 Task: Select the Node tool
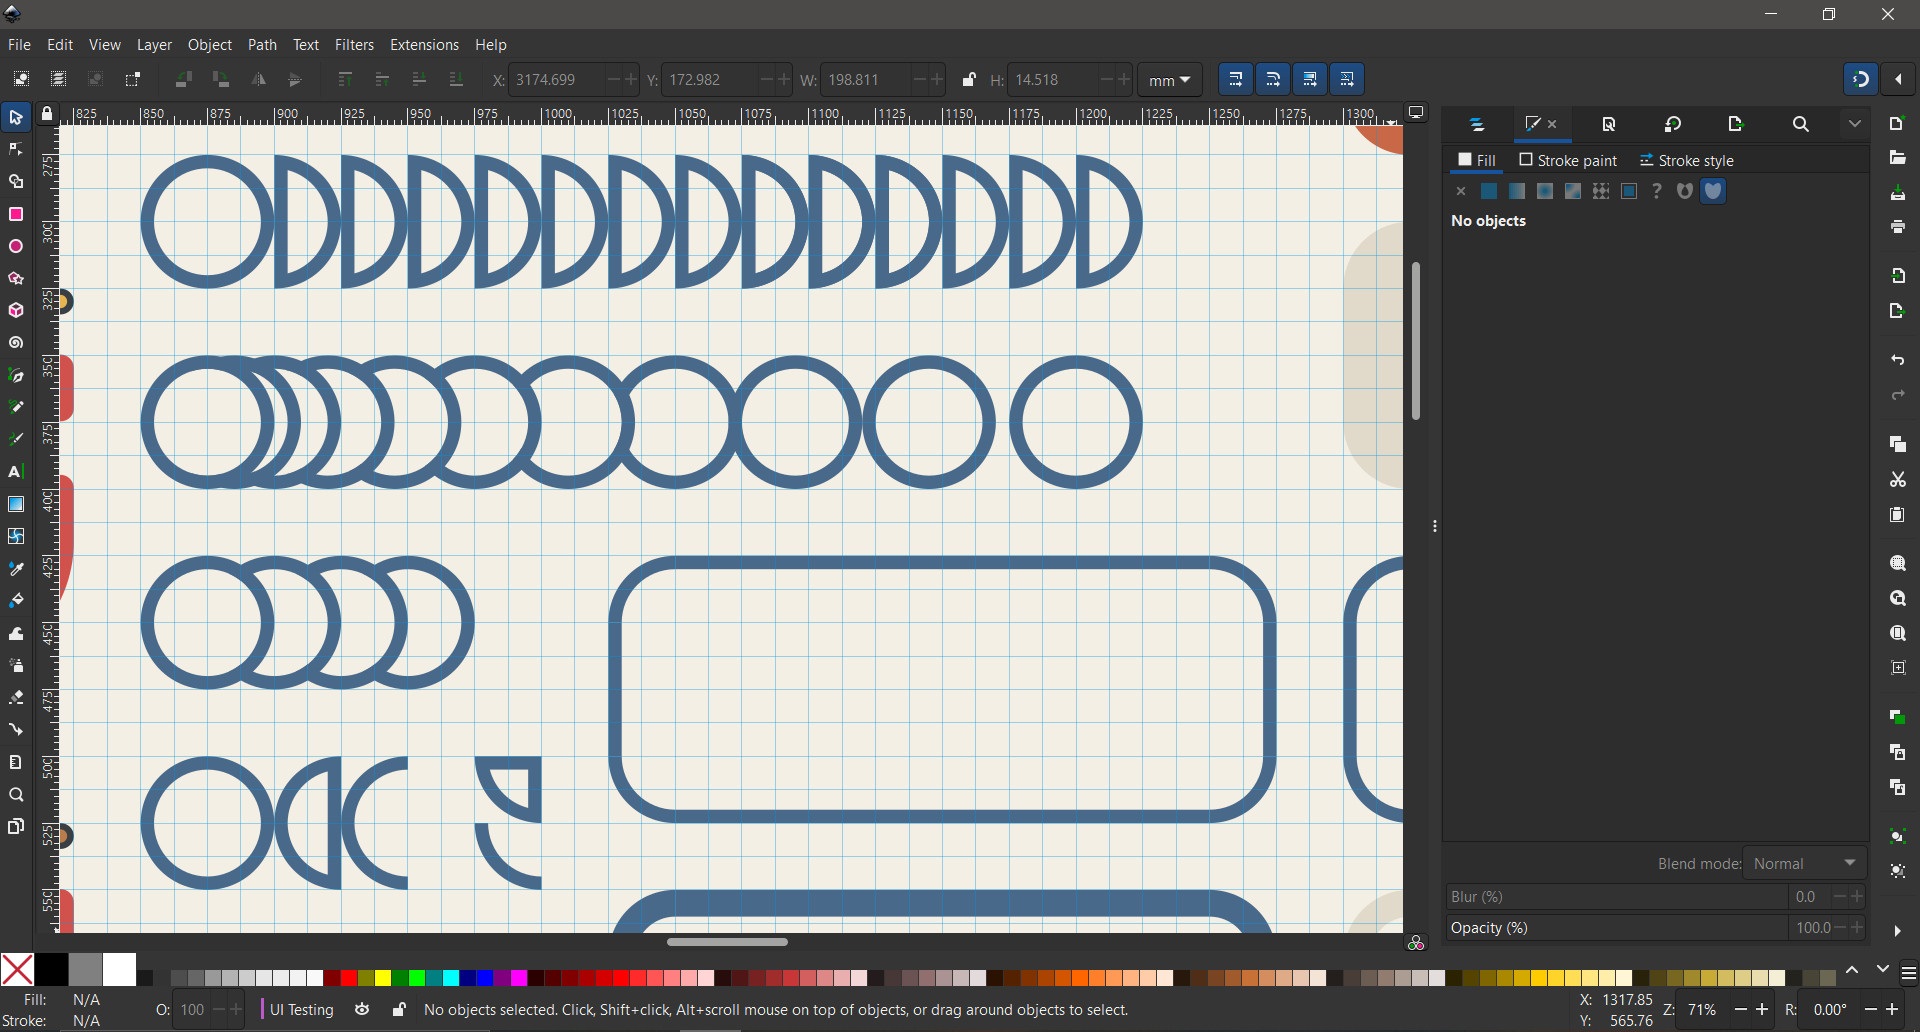pos(16,150)
